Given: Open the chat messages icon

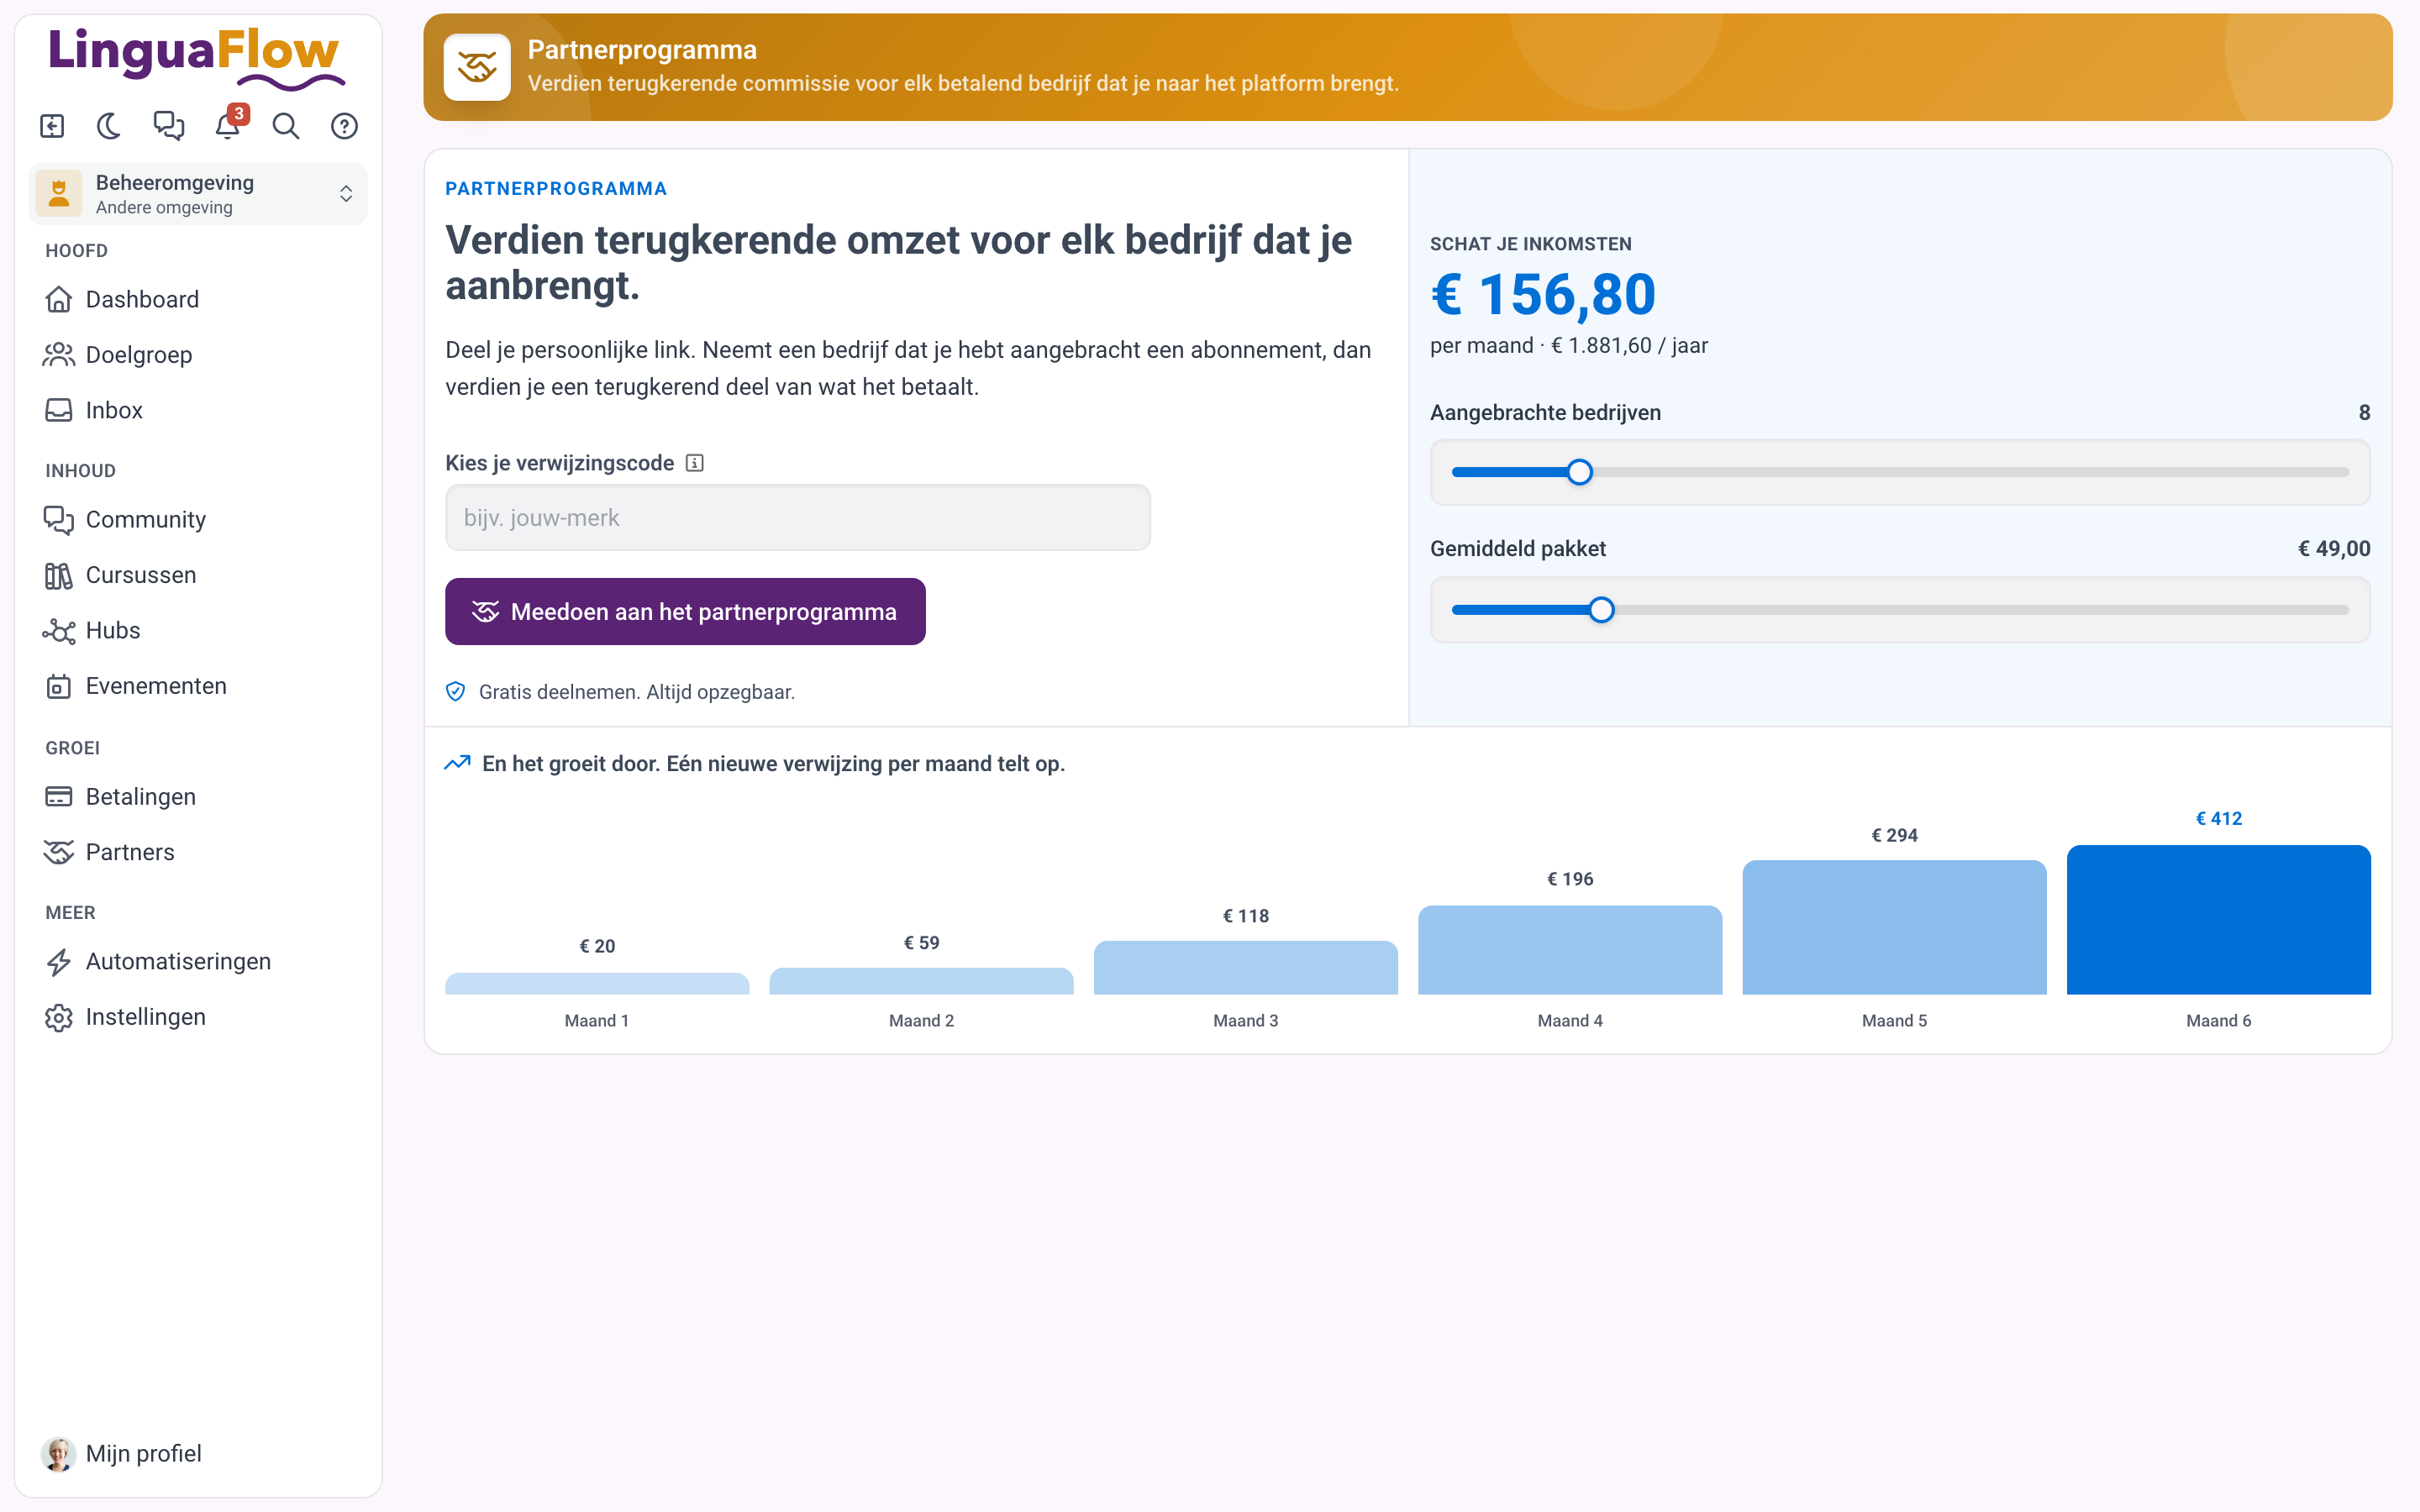Looking at the screenshot, I should [168, 126].
